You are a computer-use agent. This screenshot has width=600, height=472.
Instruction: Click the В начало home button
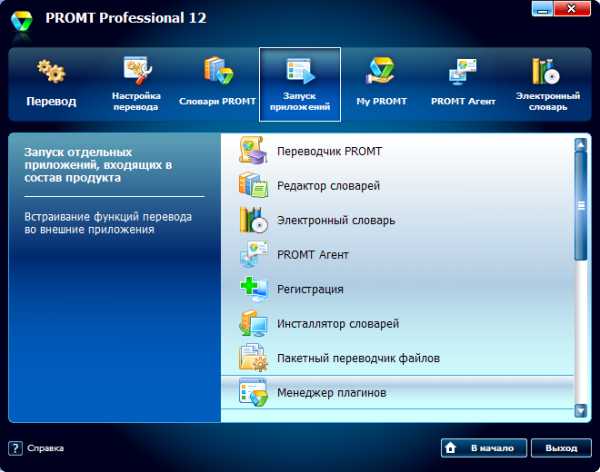coord(484,448)
